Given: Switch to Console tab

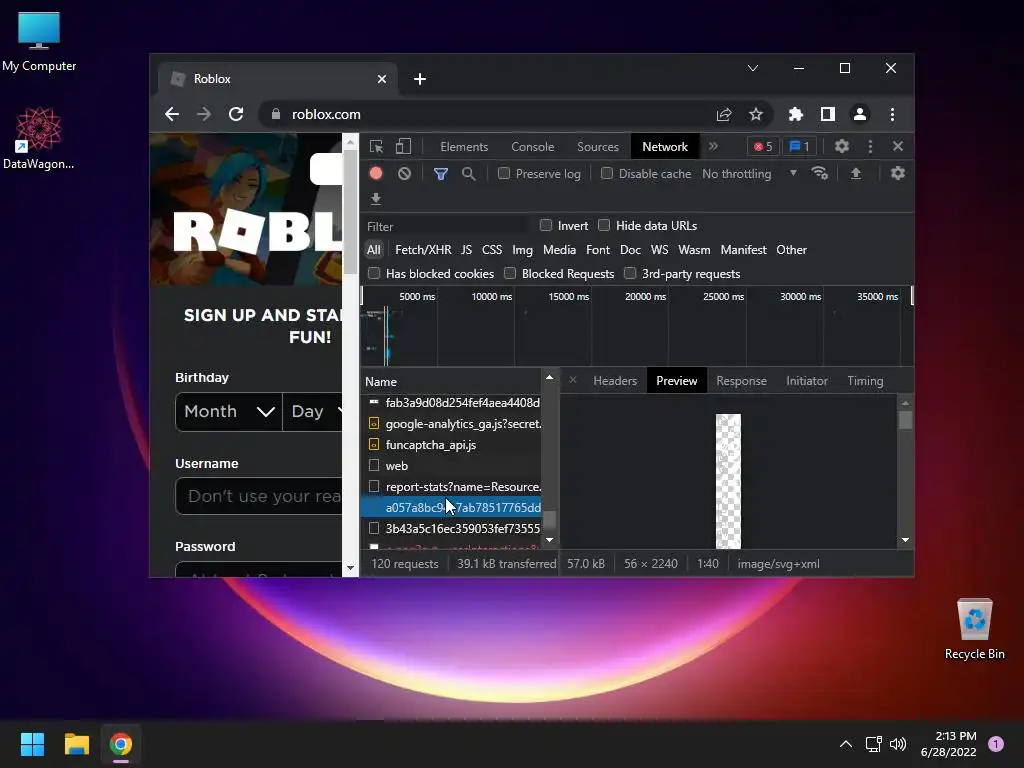Looking at the screenshot, I should 532,146.
